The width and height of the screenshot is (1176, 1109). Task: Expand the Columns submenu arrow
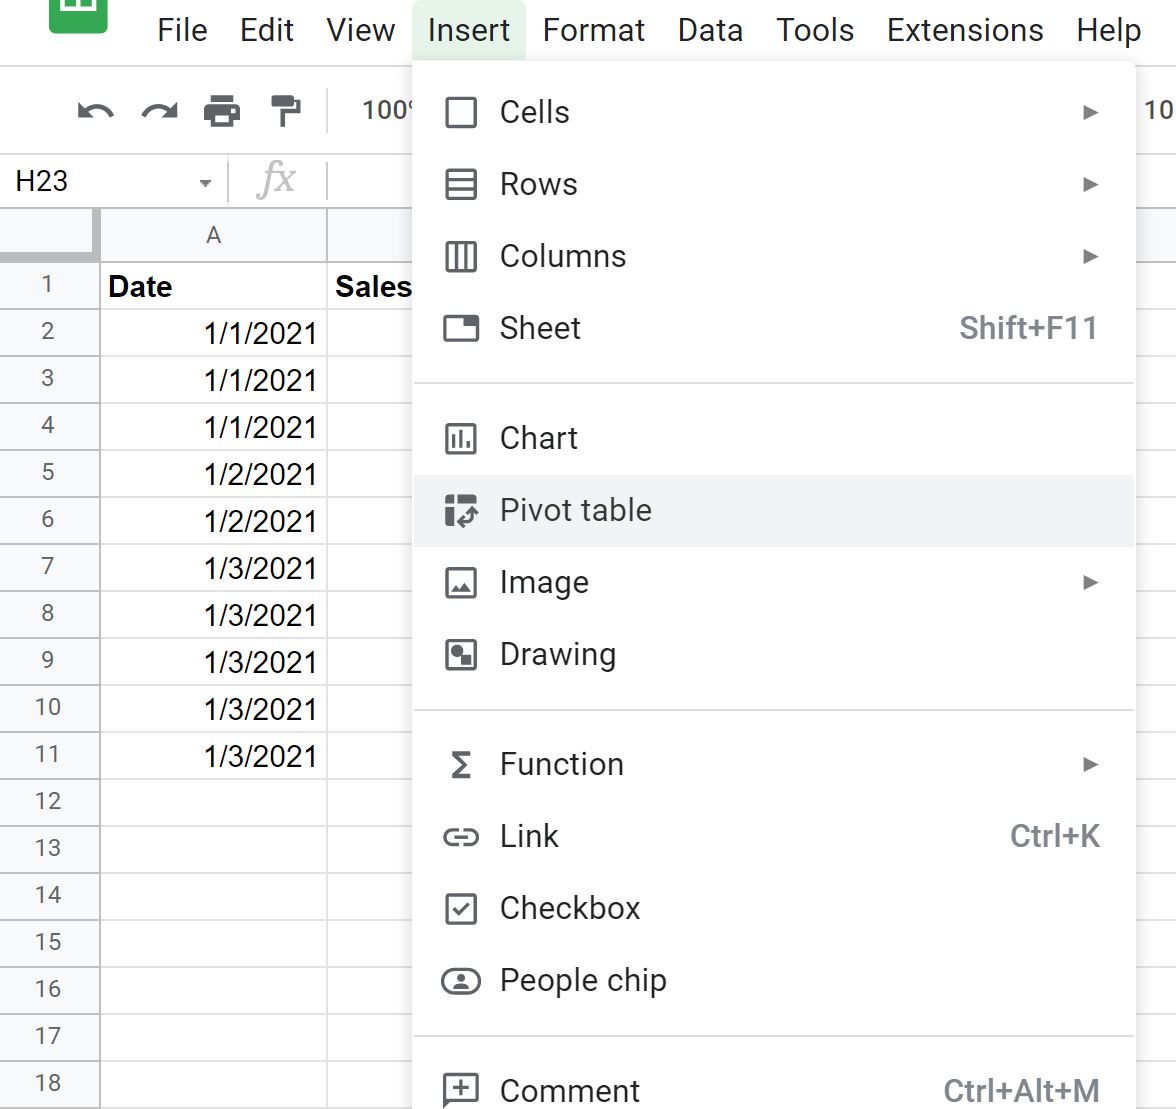pos(1090,256)
